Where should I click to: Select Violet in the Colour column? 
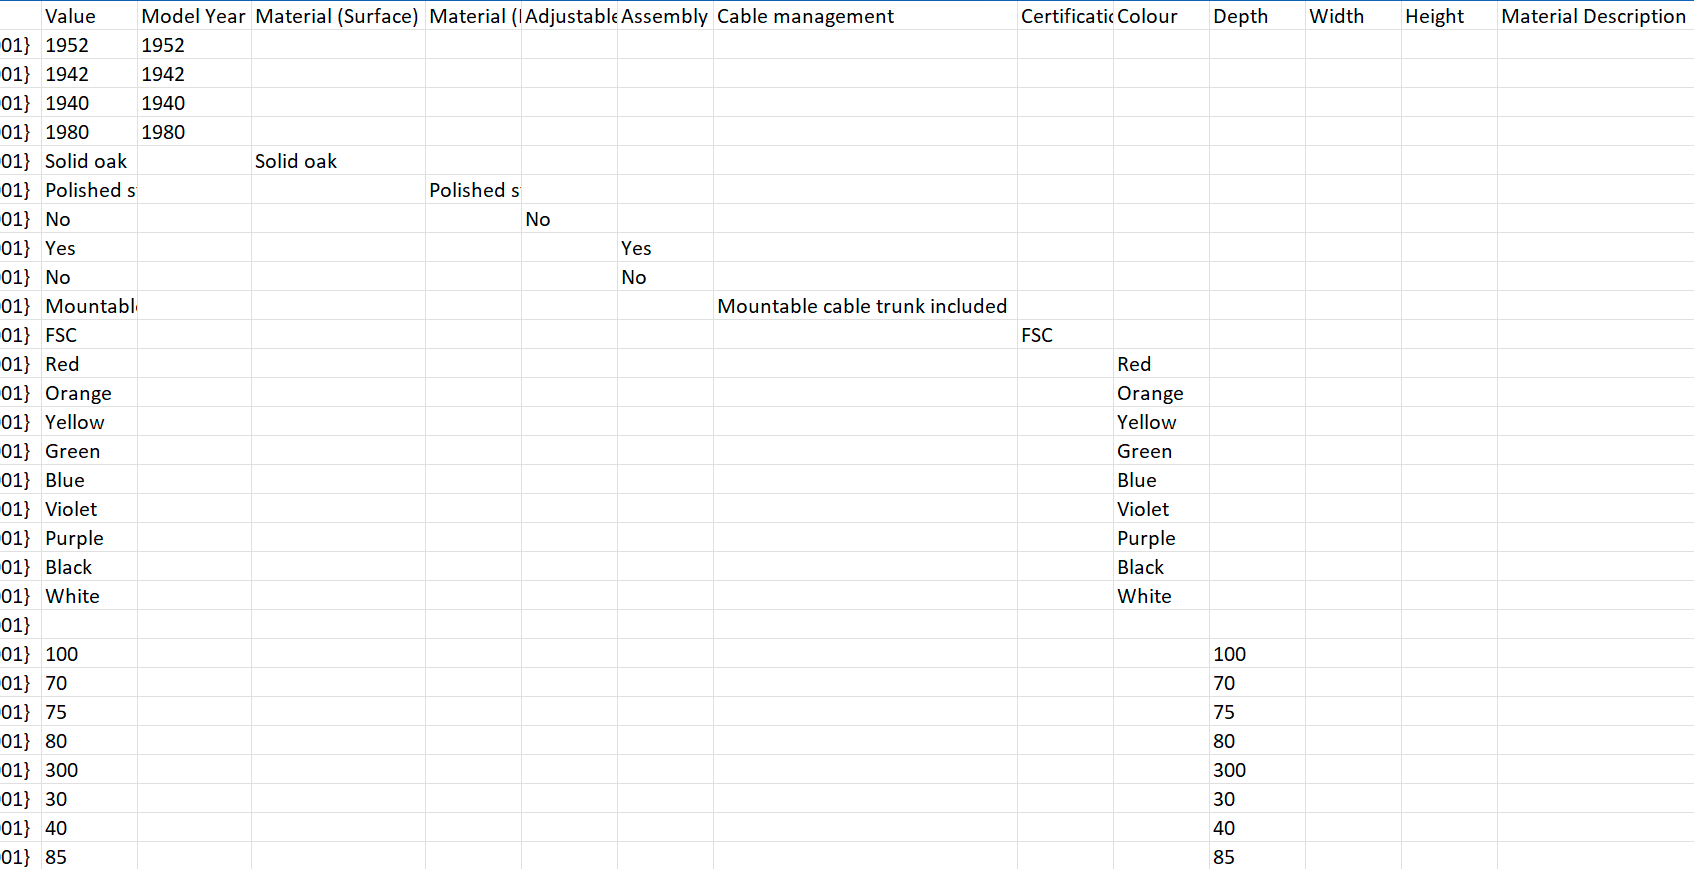click(x=1161, y=509)
